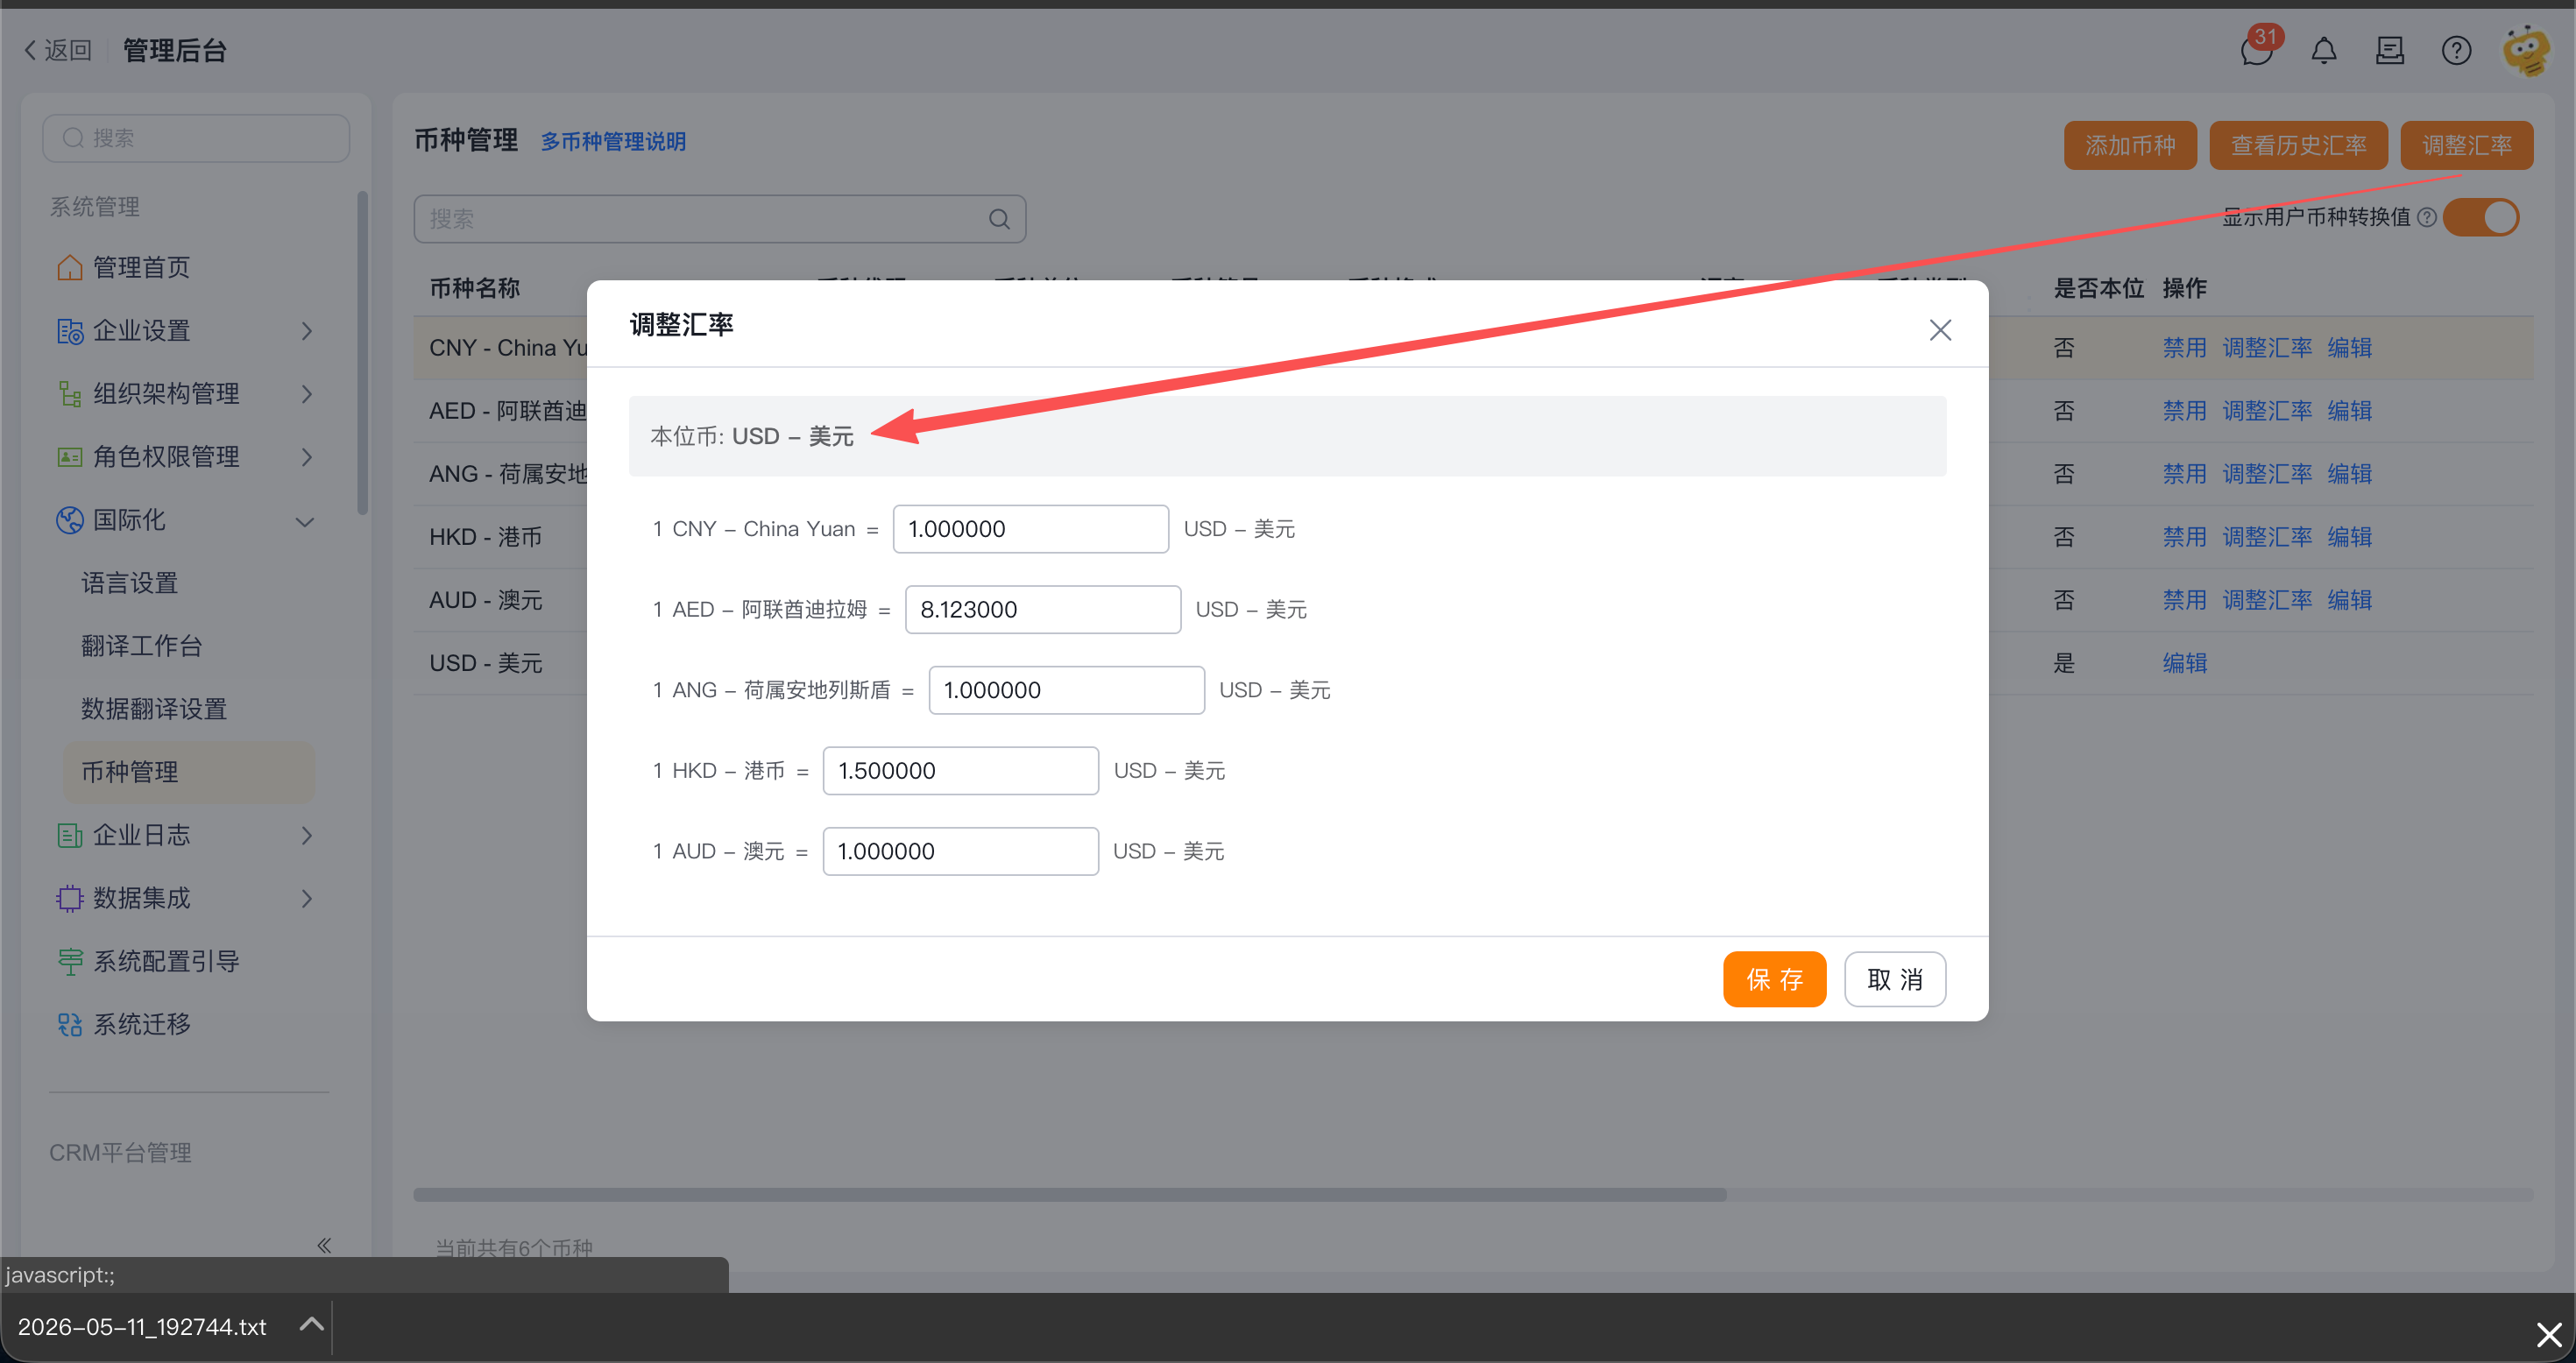Click the 组织架构管理 sidebar icon

(x=69, y=393)
